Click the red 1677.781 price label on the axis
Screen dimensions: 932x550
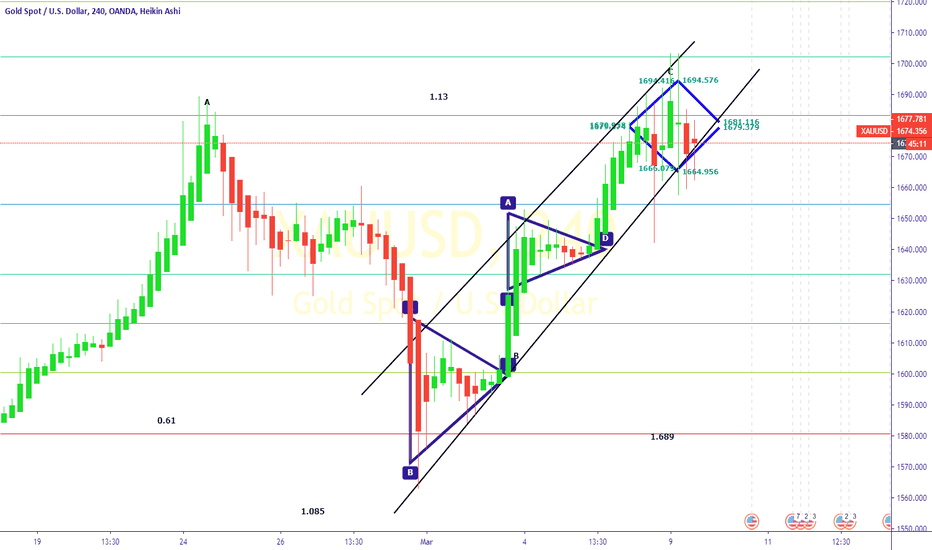click(x=912, y=119)
